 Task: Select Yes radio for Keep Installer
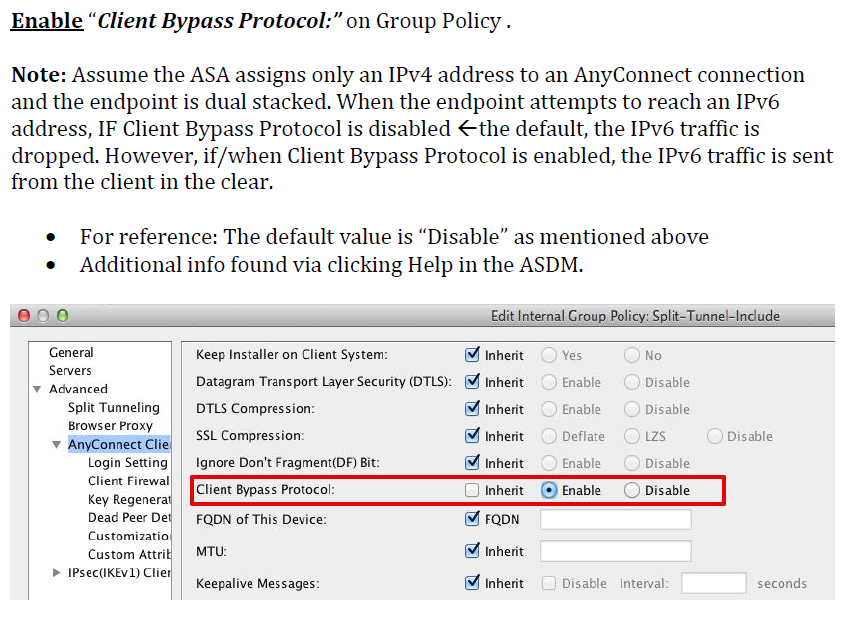click(x=549, y=355)
